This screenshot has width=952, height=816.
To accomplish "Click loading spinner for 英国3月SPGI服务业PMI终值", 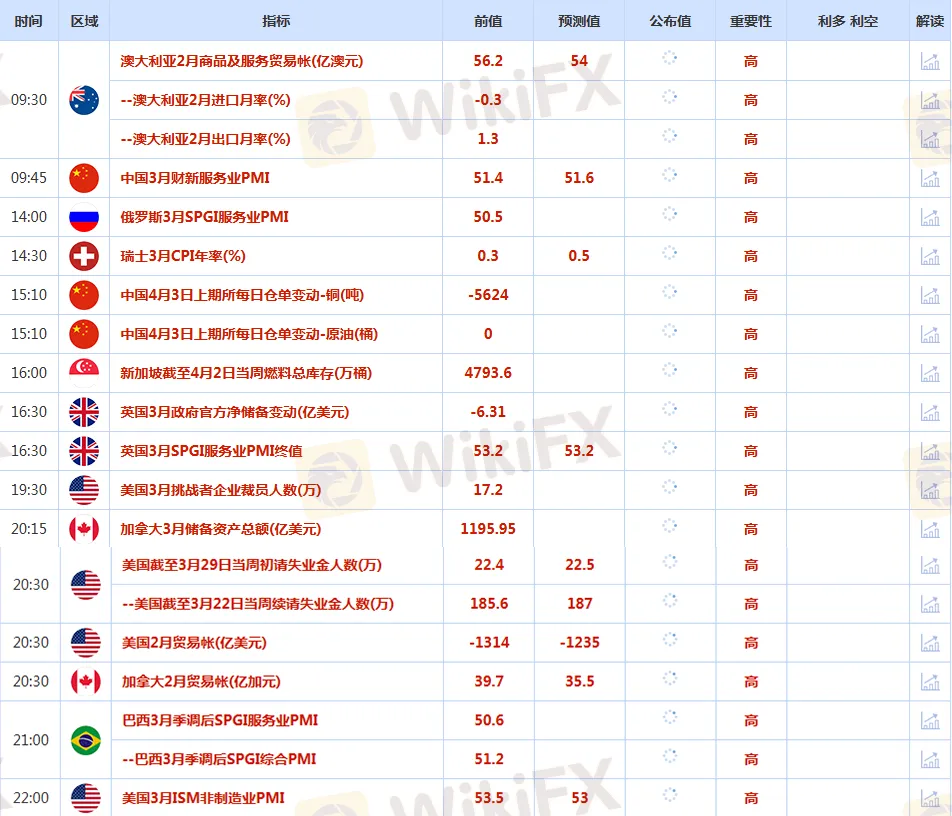I will click(x=670, y=450).
